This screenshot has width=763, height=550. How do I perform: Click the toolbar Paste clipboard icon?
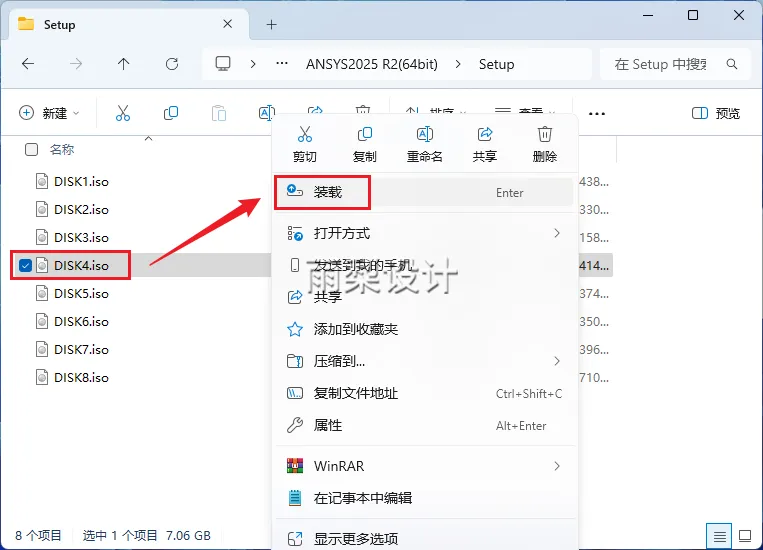coord(219,113)
